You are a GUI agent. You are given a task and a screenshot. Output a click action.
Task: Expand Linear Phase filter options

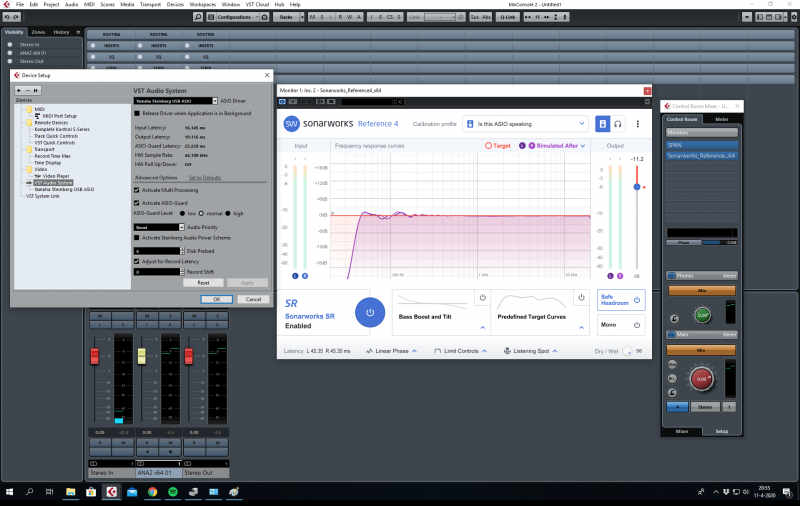click(x=391, y=351)
